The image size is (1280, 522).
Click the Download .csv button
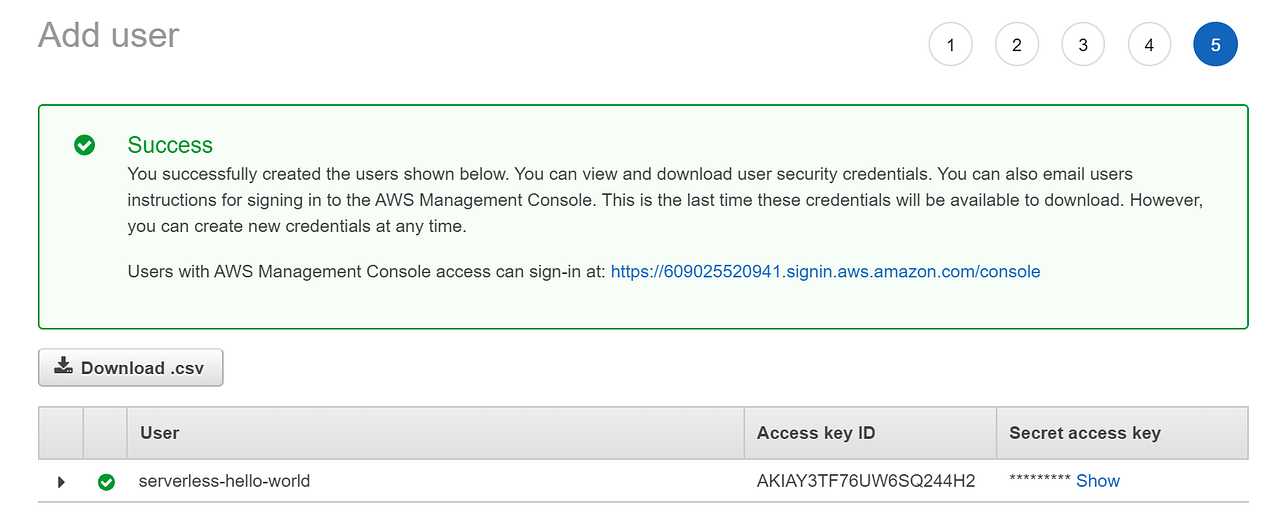tap(131, 367)
